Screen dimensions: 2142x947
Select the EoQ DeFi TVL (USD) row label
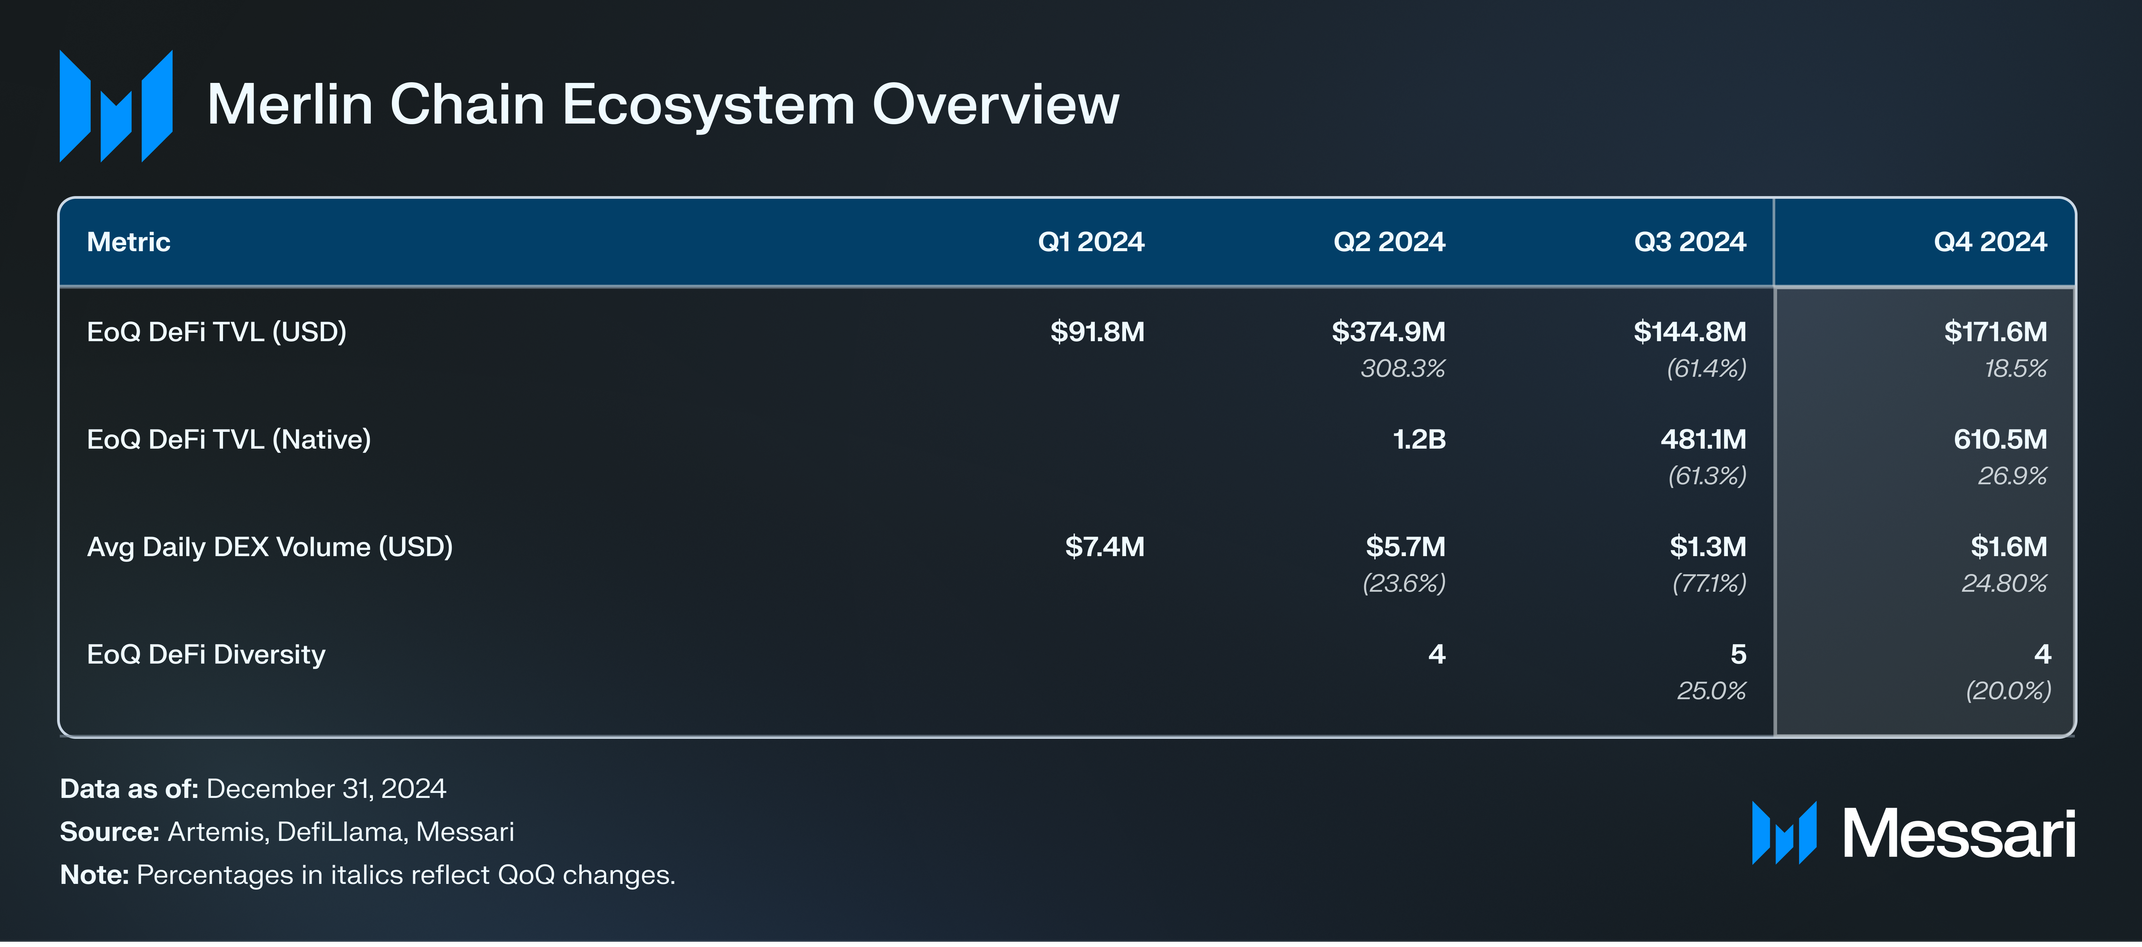click(217, 332)
